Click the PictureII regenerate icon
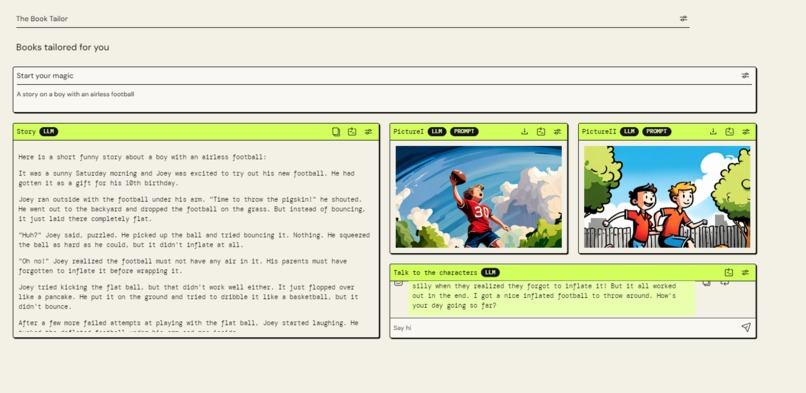This screenshot has height=393, width=806. [x=729, y=132]
